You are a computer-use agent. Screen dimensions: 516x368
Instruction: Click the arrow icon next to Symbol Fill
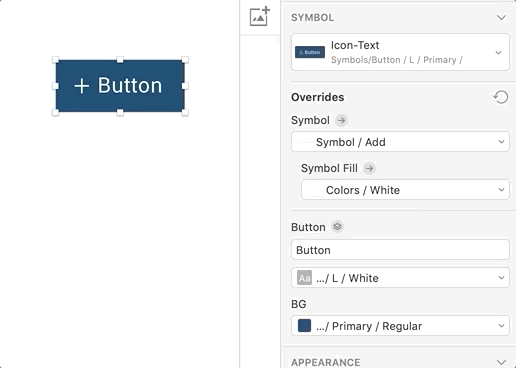coord(369,168)
